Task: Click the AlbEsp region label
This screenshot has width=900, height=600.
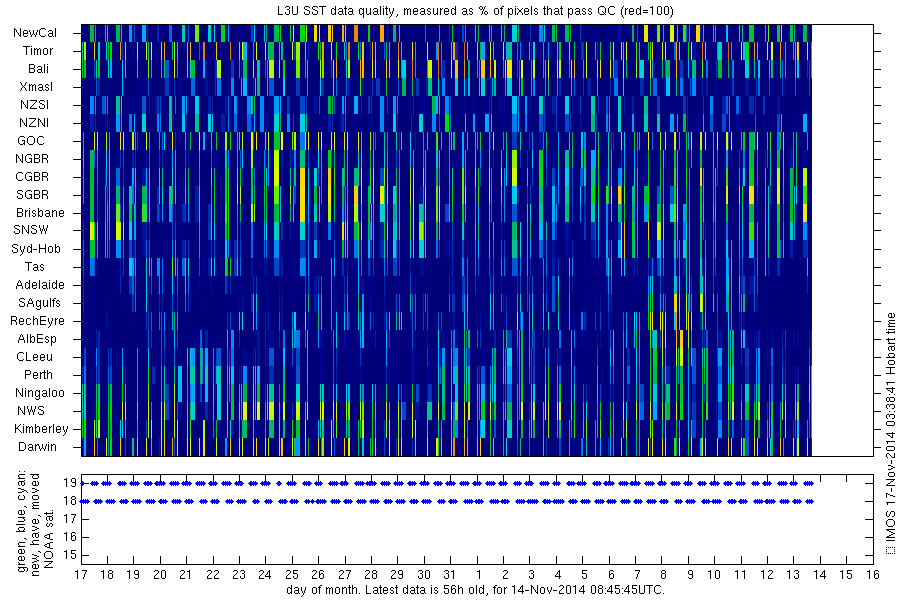Action: tap(37, 339)
